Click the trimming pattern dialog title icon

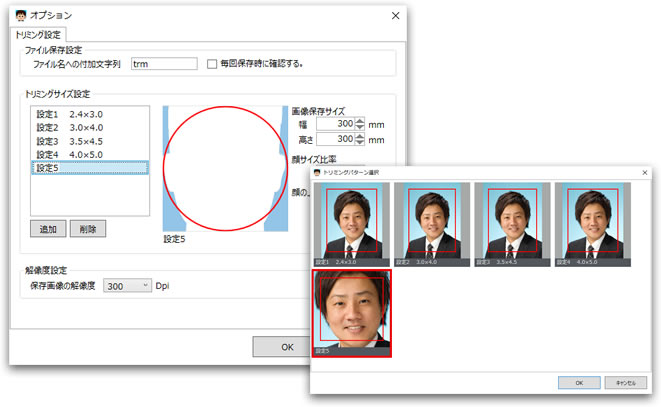pyautogui.click(x=318, y=173)
